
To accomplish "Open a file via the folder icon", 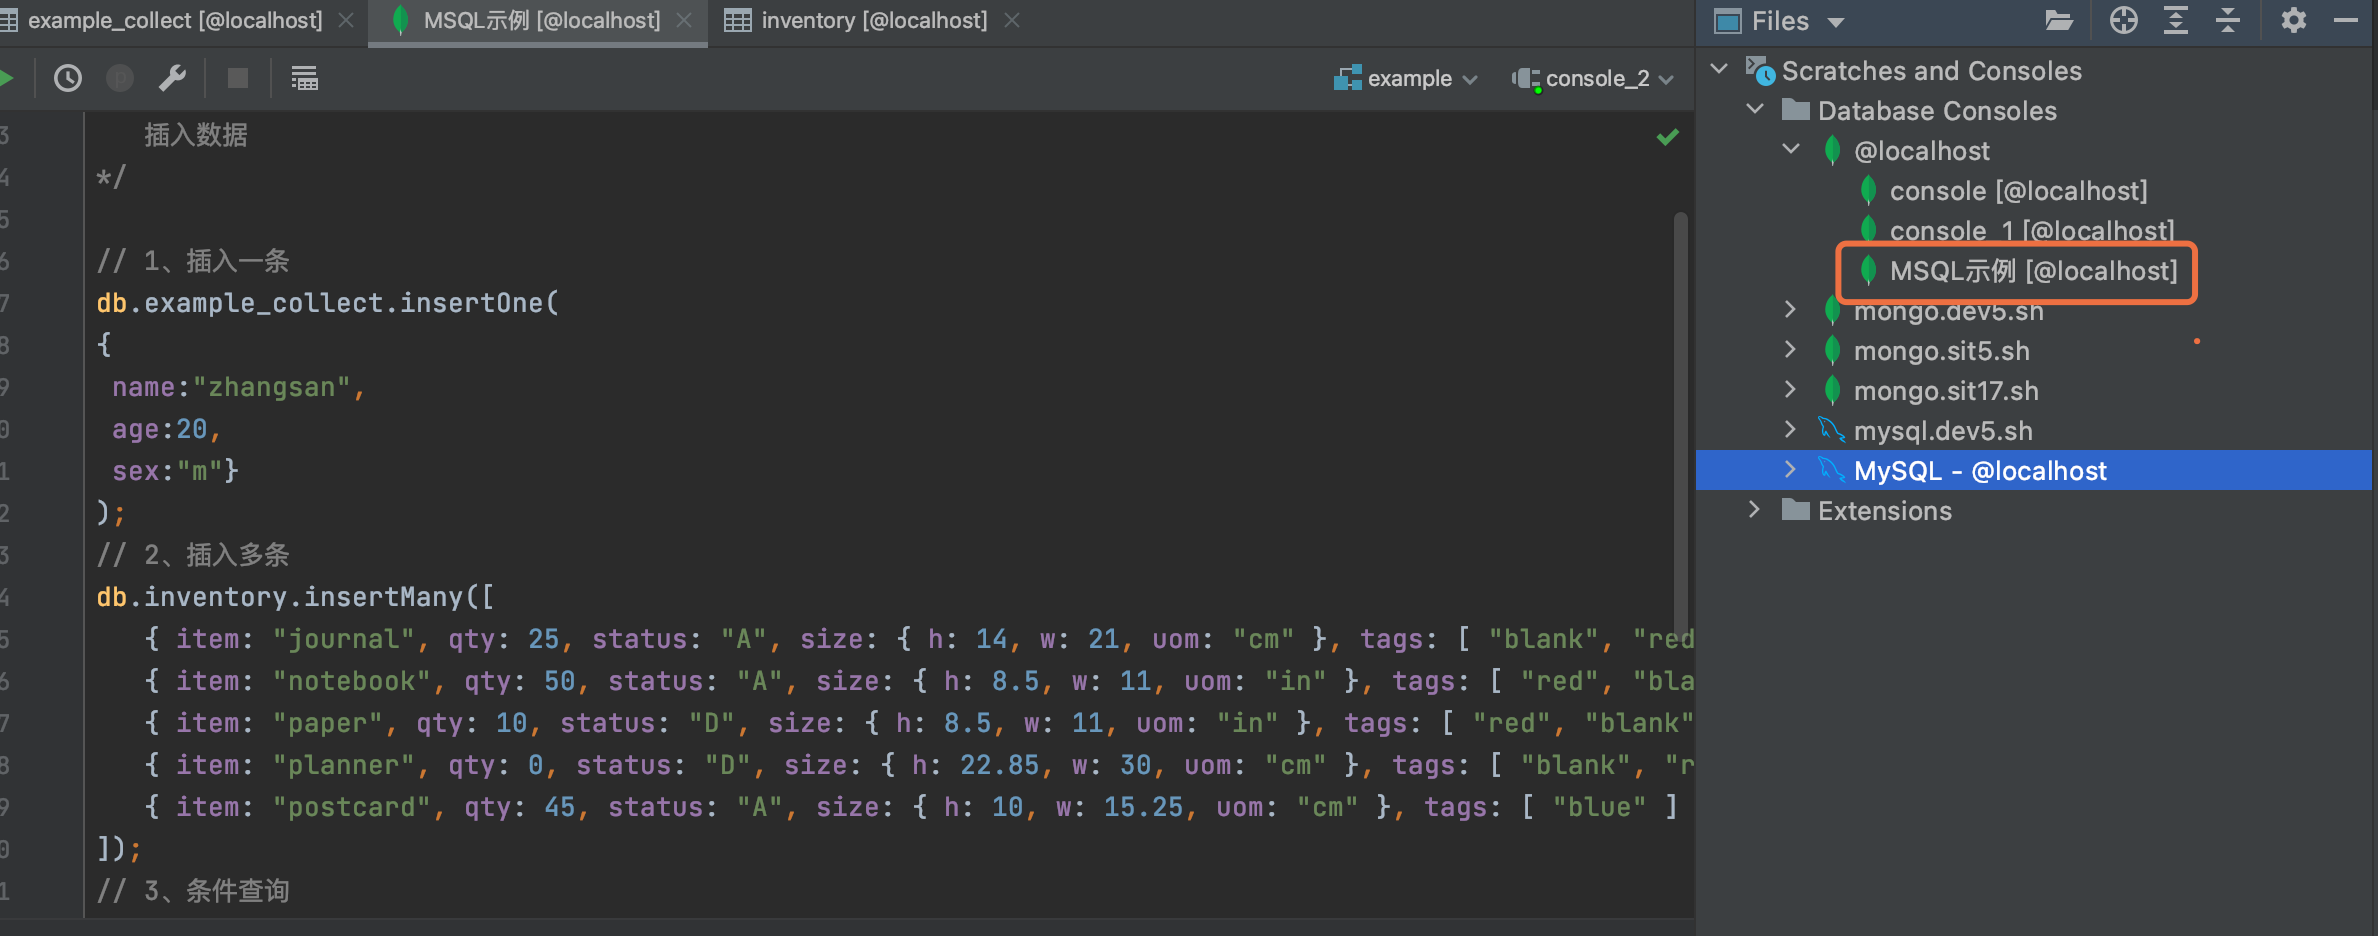I will [2059, 20].
